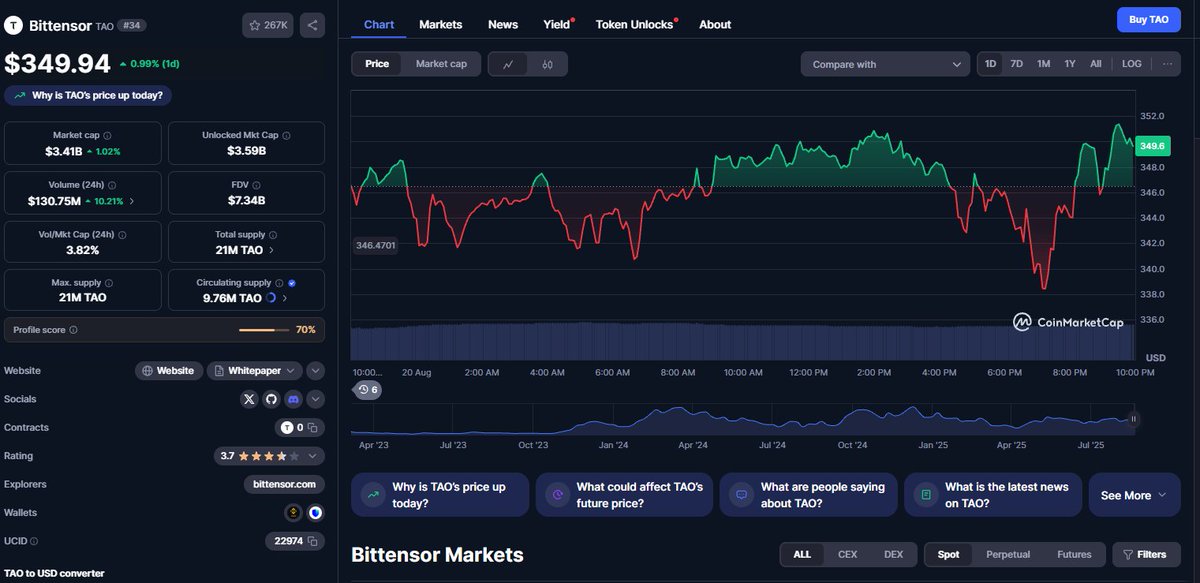Expand Volume (24h) details arrow
Screen dimensions: 1200x583
point(132,201)
